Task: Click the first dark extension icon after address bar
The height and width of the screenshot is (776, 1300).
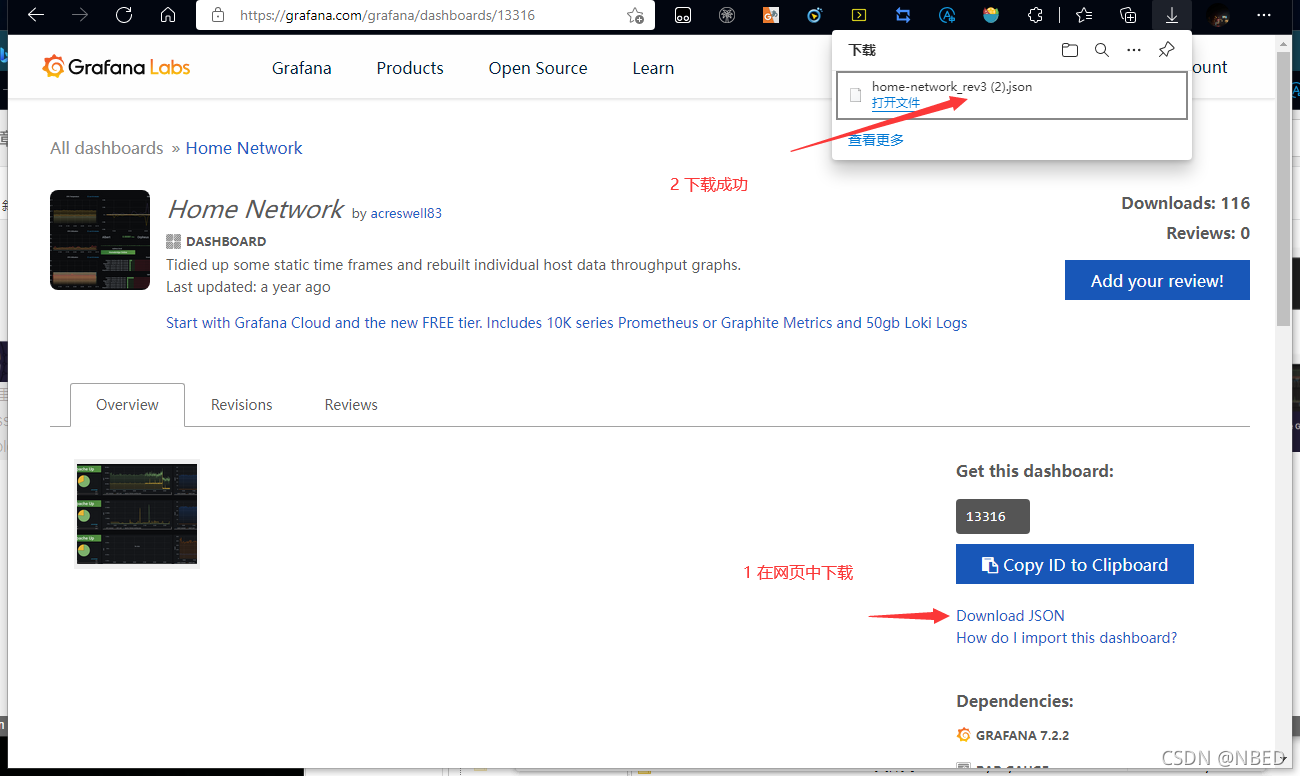Action: 683,15
